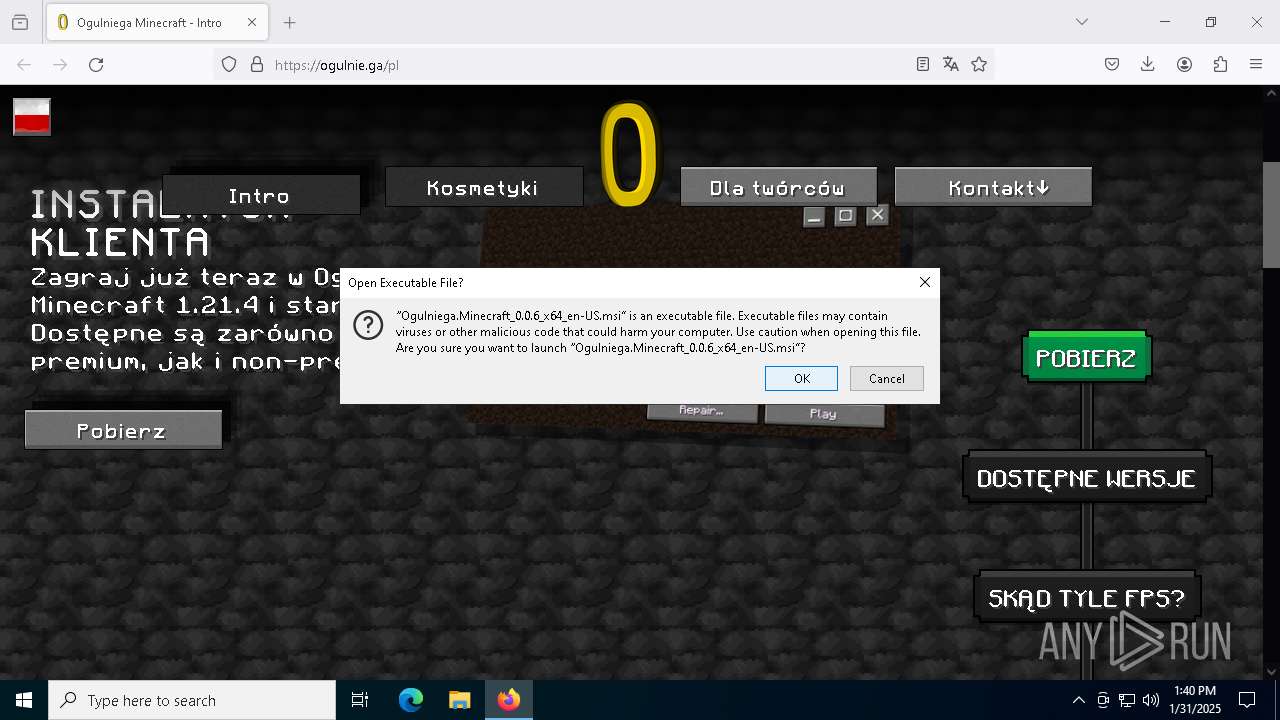Click the site security padlock icon
The height and width of the screenshot is (720, 1280).
[x=257, y=64]
